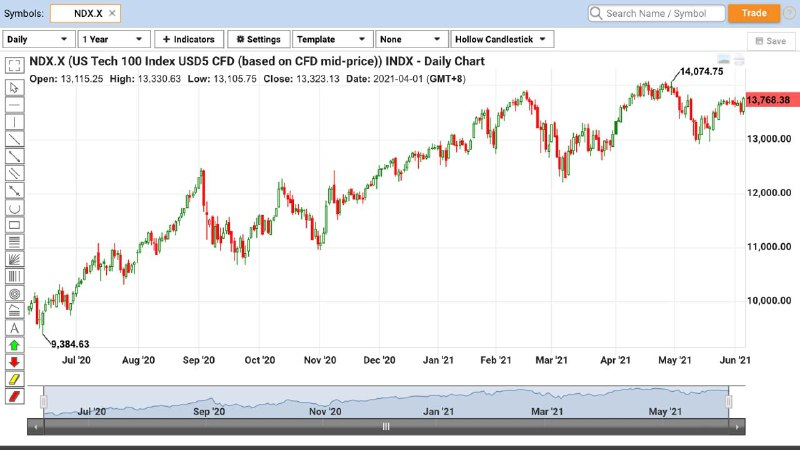Click the Jan '21 label in navigator
This screenshot has width=800, height=450.
(x=438, y=411)
